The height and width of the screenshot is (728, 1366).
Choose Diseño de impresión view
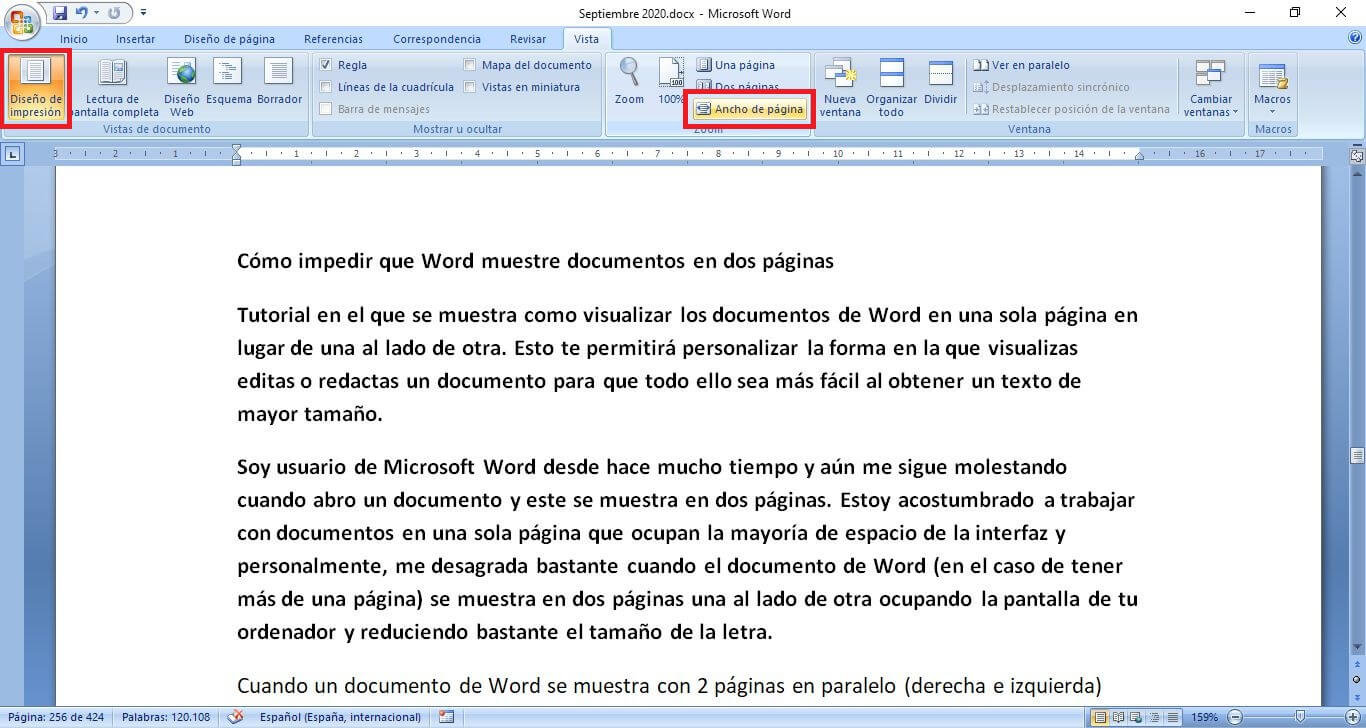click(x=36, y=86)
